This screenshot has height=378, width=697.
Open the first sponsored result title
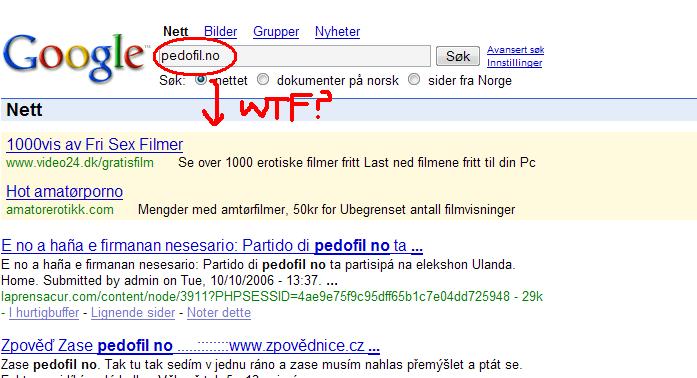coord(95,145)
